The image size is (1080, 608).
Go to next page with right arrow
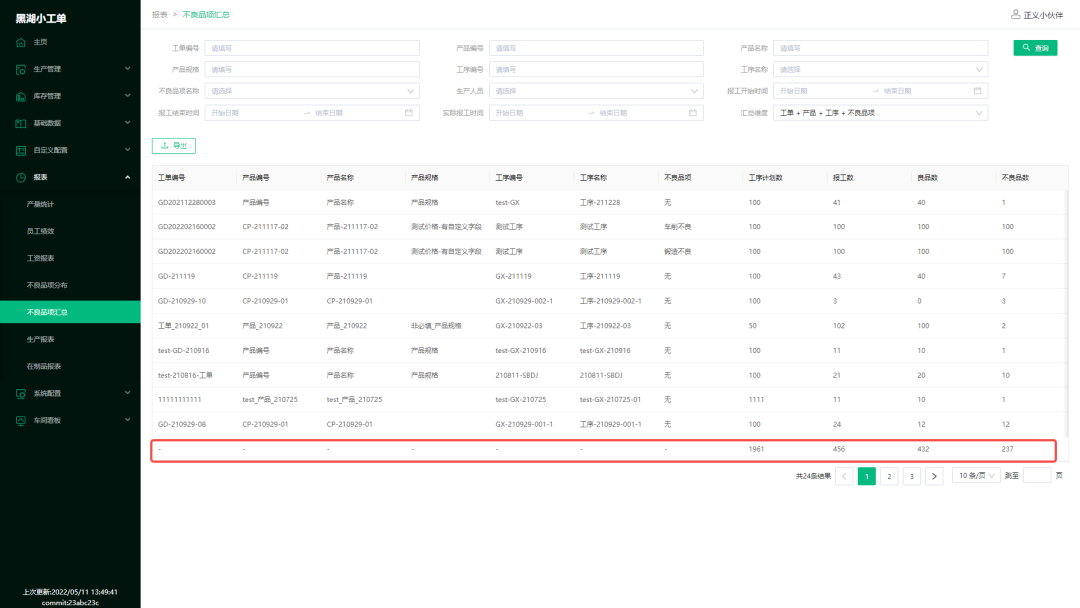tap(934, 476)
